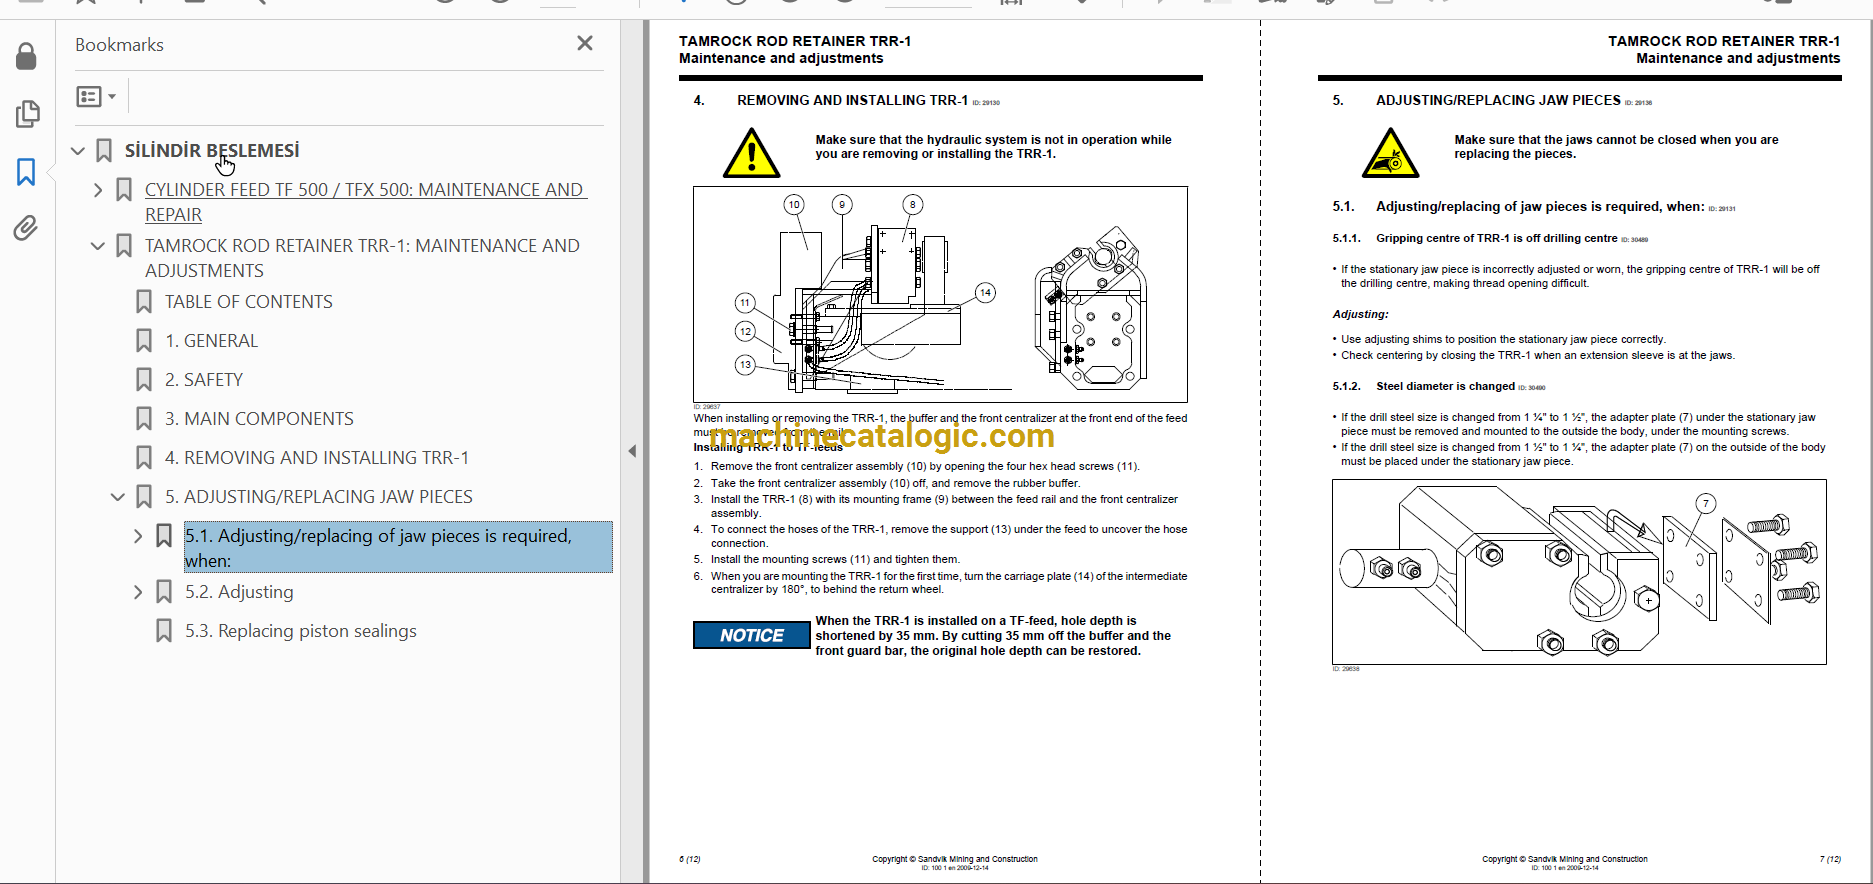
Task: Click step 'Install the mounting screws (11)'
Action: [835, 559]
